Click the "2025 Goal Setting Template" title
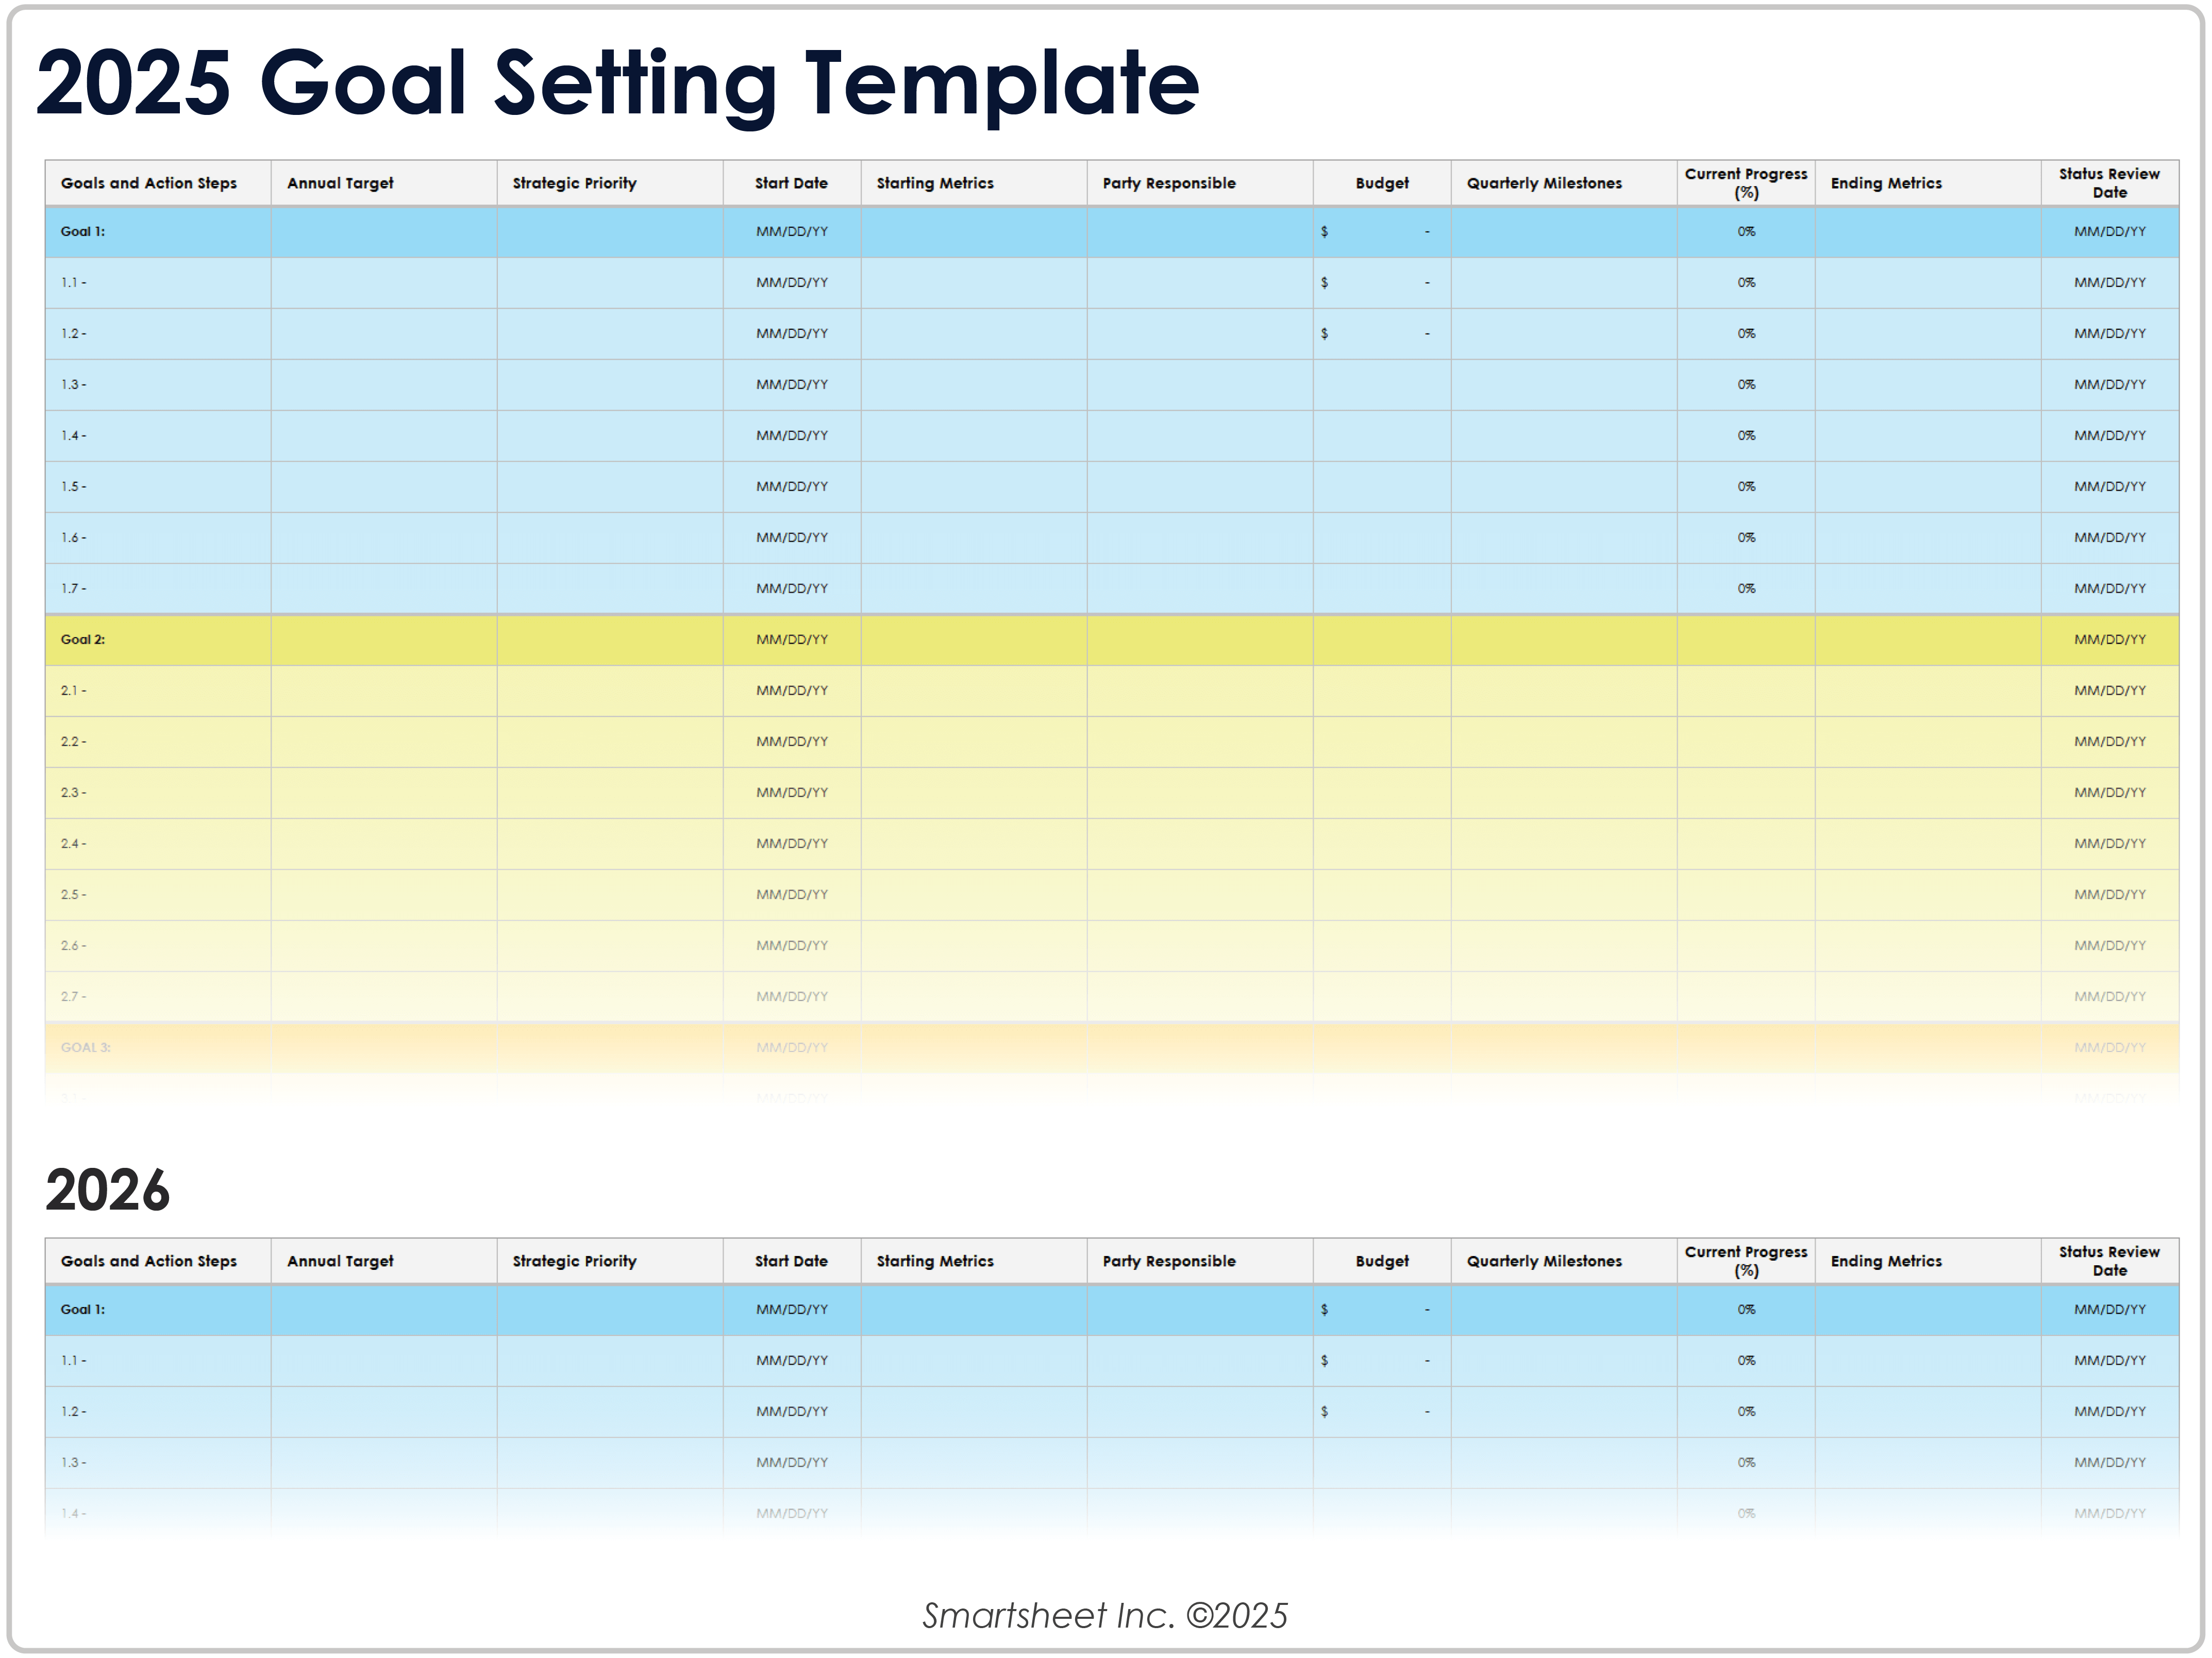 (617, 83)
